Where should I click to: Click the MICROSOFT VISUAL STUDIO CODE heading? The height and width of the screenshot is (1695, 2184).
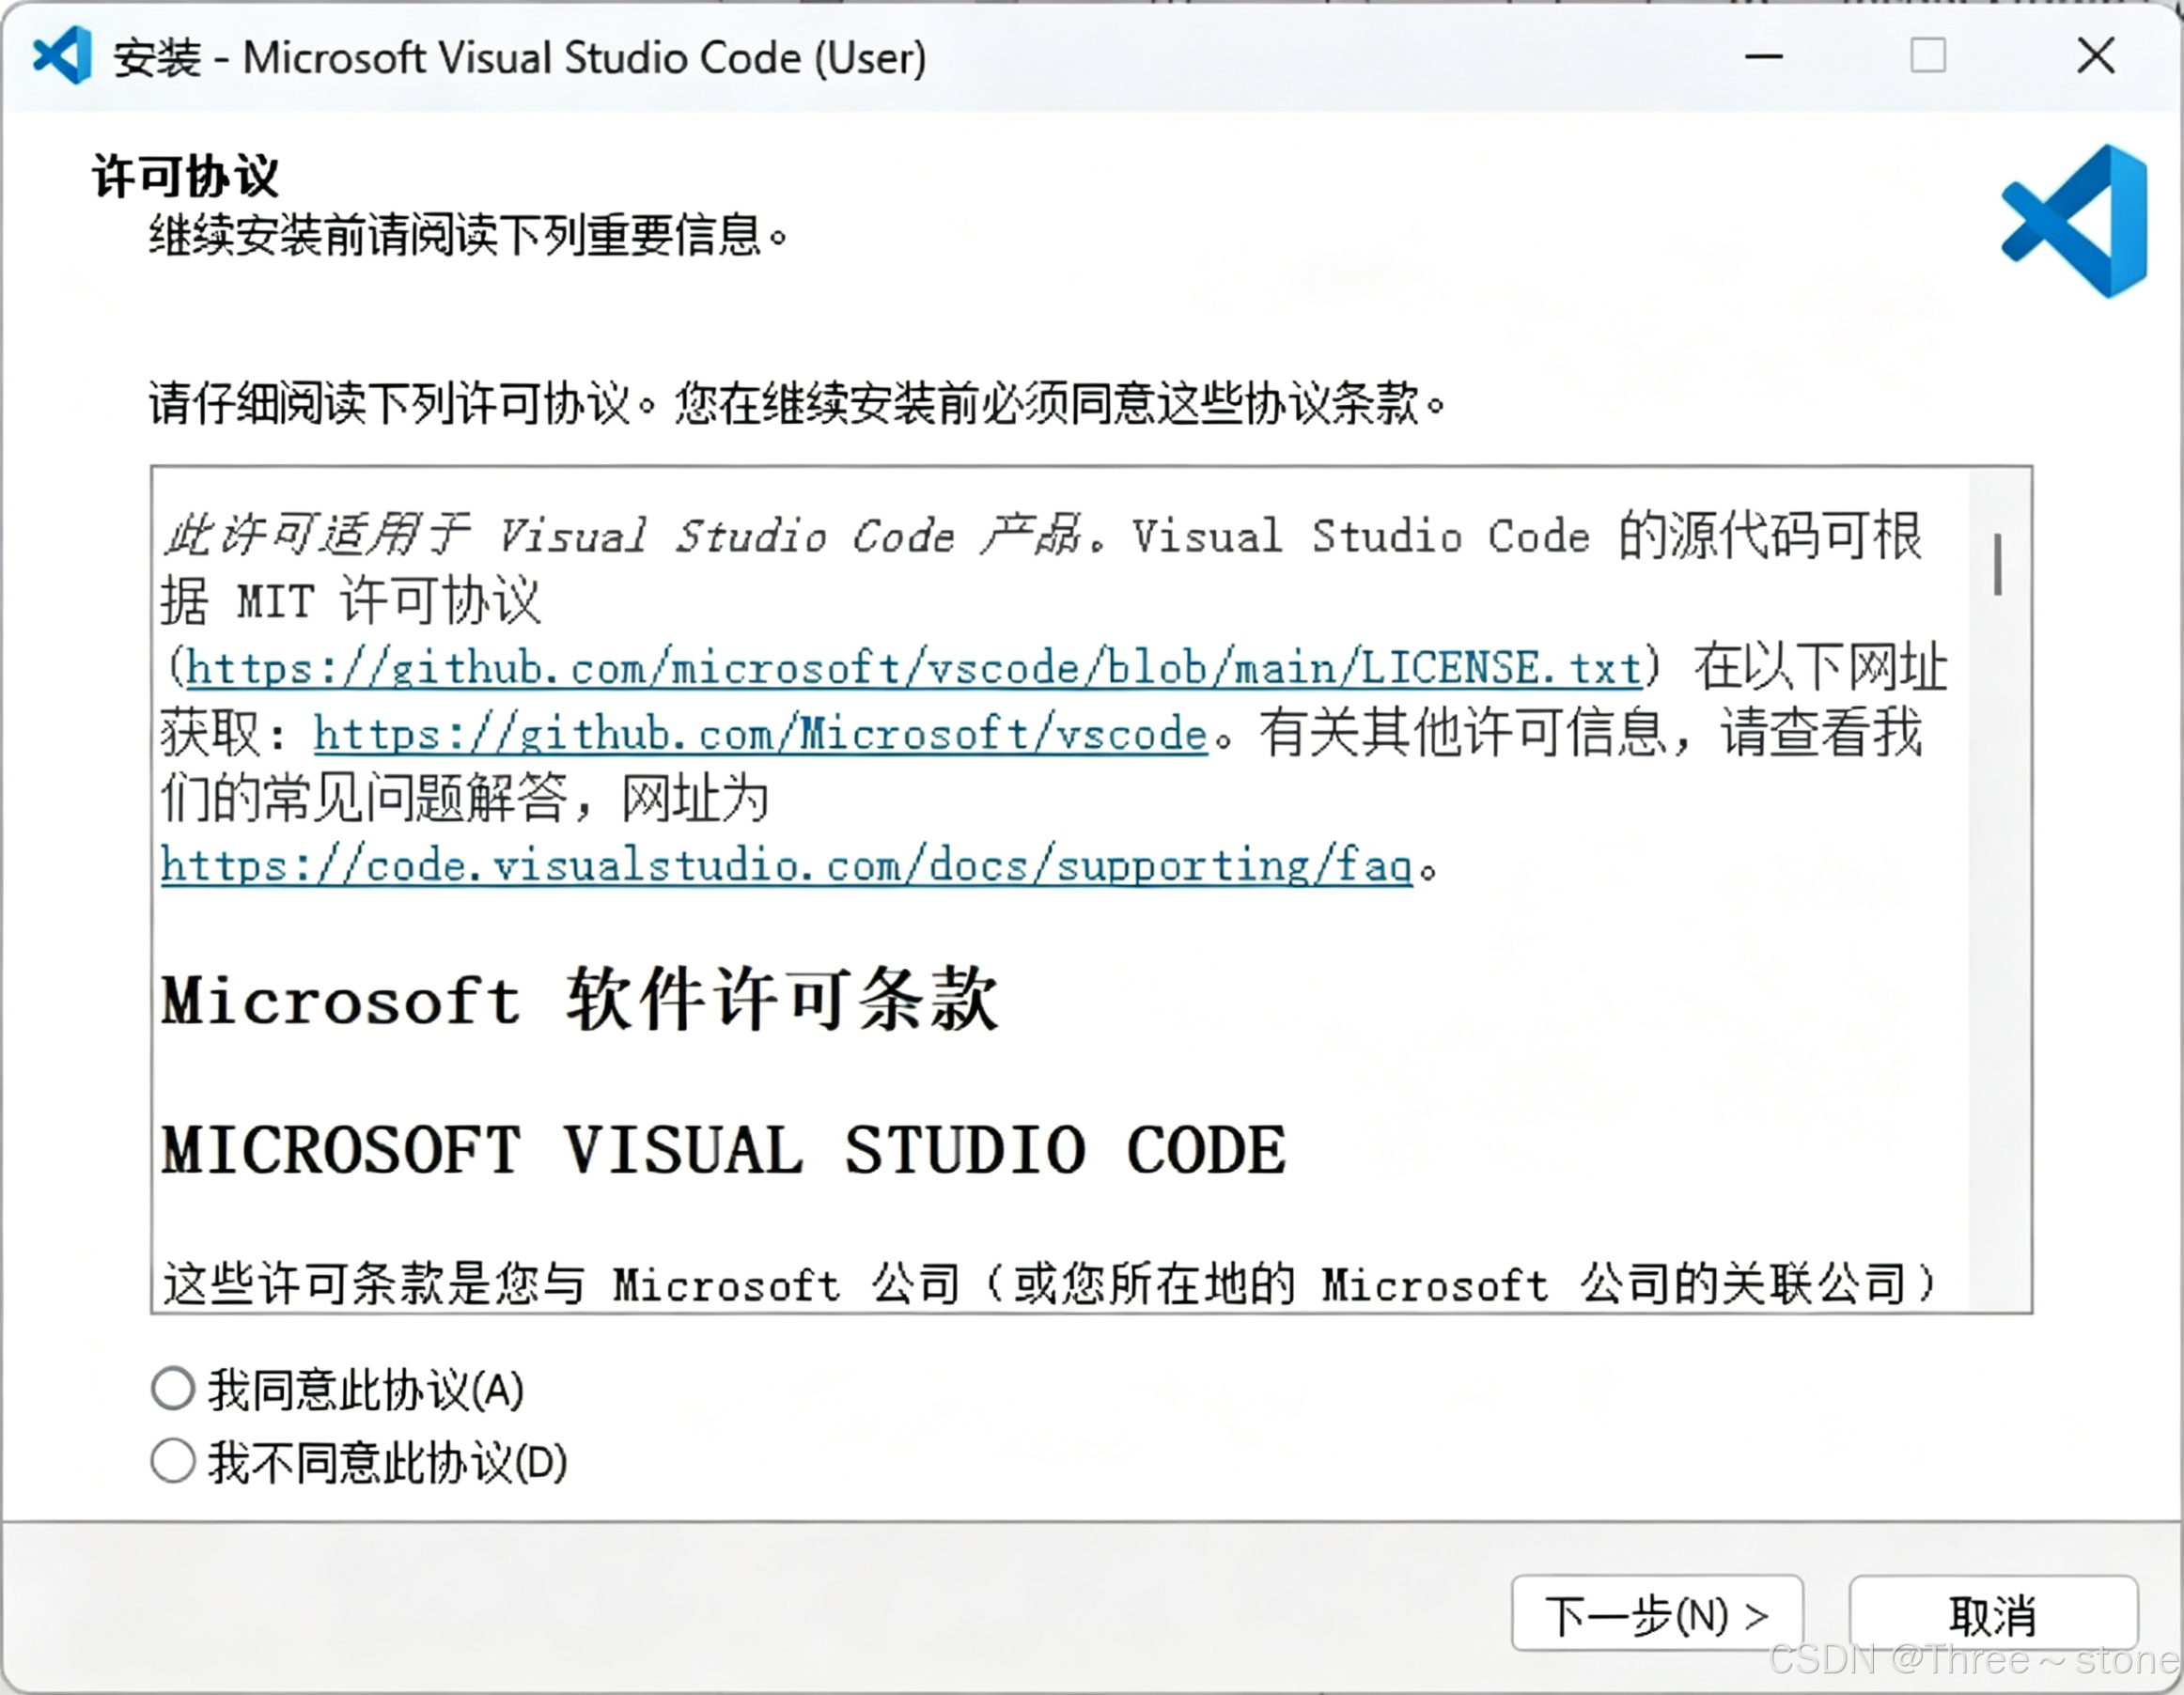(x=723, y=1150)
